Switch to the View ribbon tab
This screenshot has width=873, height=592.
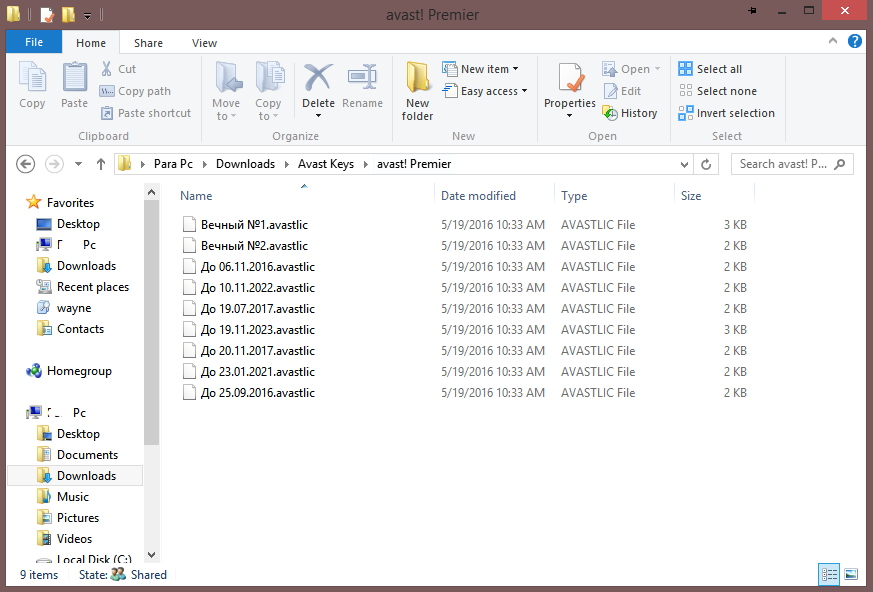coord(204,43)
